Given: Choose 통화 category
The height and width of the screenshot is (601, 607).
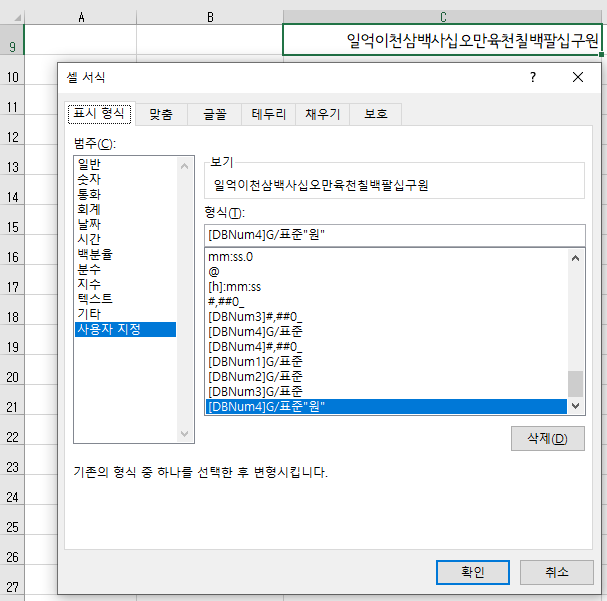Looking at the screenshot, I should click(x=125, y=194).
